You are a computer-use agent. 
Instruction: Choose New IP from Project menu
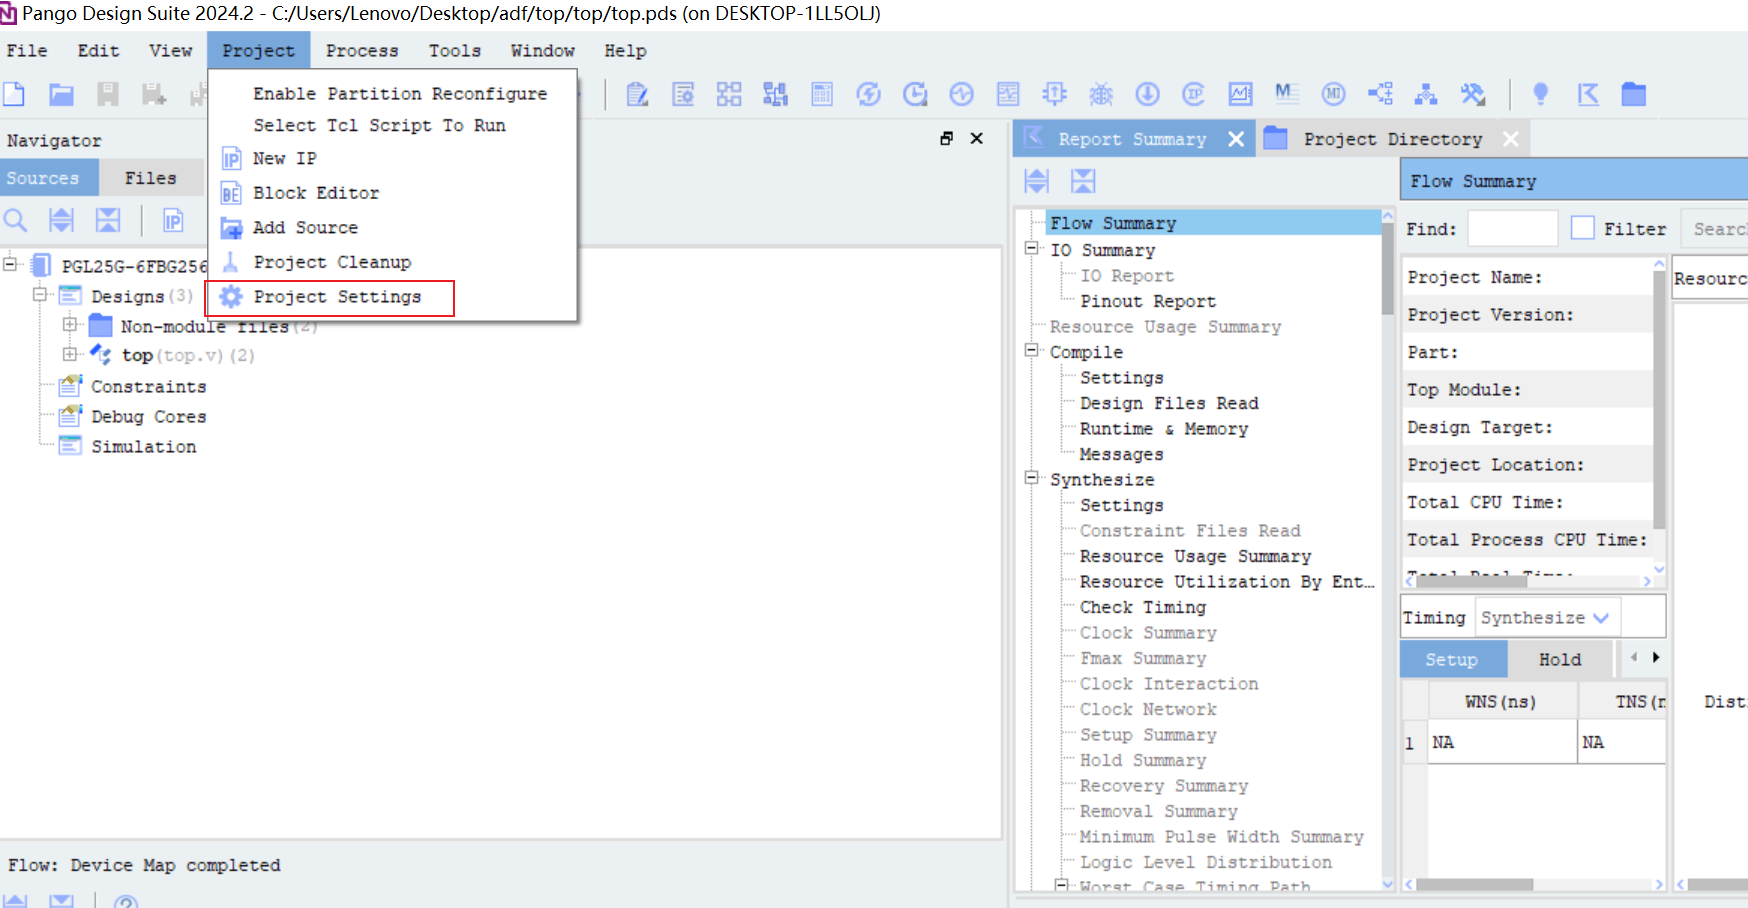point(285,158)
